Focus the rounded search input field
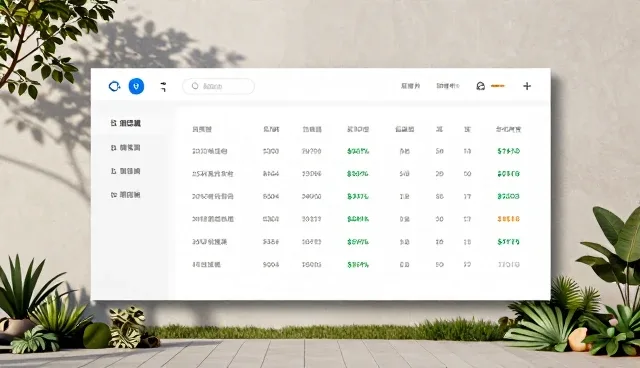Viewport: 640px width, 368px height. [218, 86]
